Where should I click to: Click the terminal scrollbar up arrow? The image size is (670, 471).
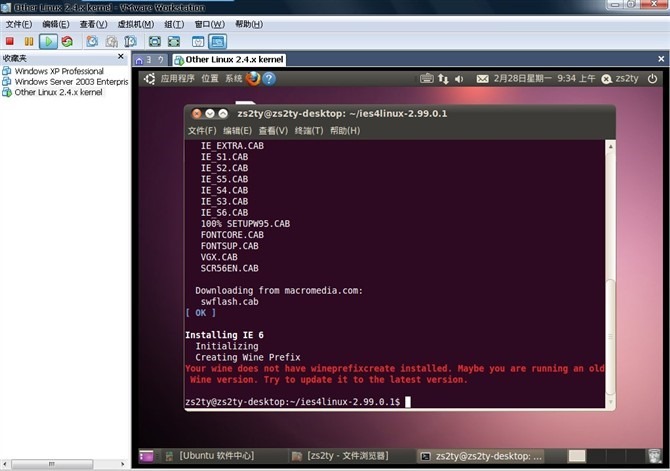point(611,147)
